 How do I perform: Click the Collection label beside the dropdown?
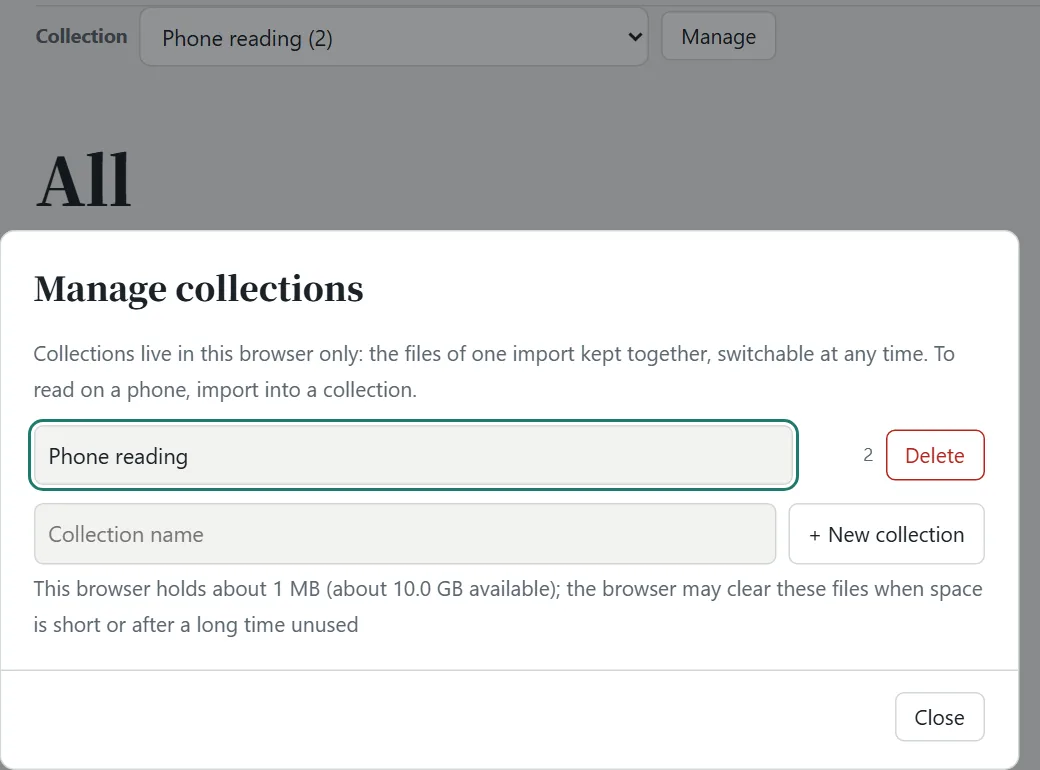click(82, 36)
